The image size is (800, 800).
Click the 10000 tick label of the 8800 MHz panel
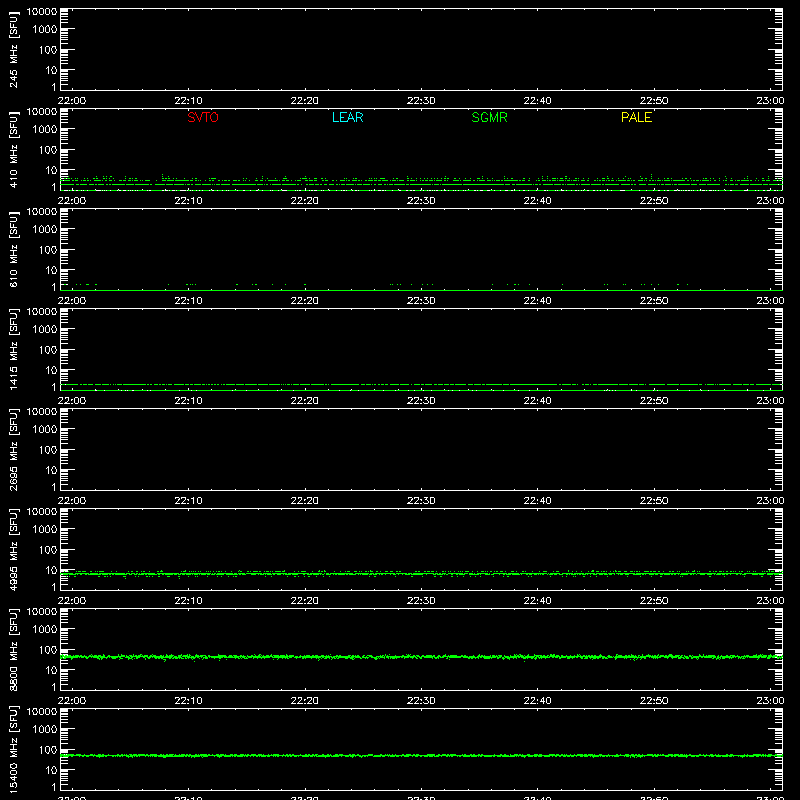coord(42,612)
